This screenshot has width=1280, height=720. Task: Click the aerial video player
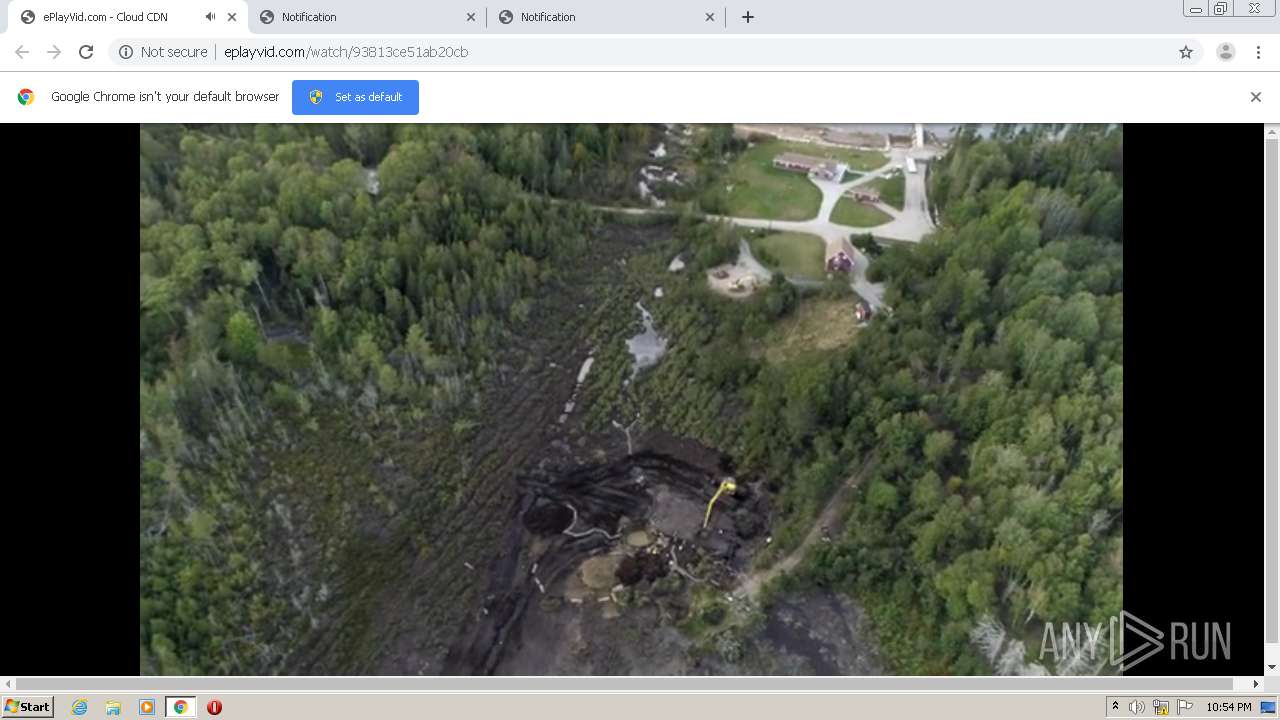point(631,399)
